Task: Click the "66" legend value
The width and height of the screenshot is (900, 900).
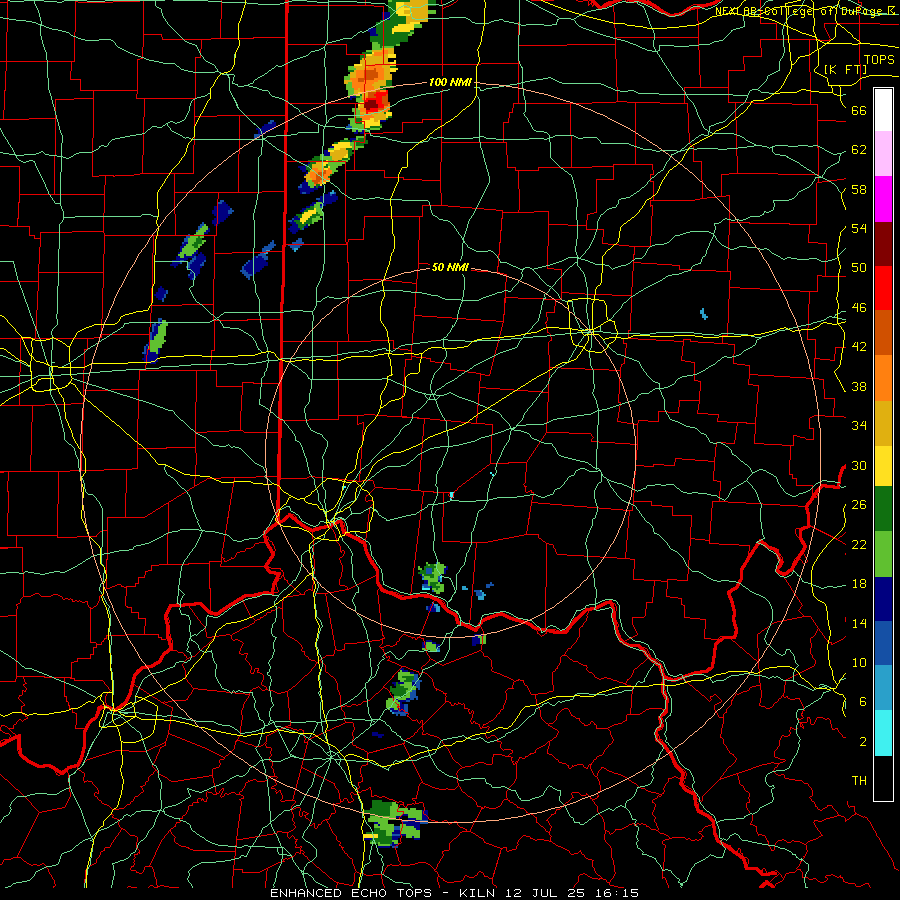Action: point(859,110)
